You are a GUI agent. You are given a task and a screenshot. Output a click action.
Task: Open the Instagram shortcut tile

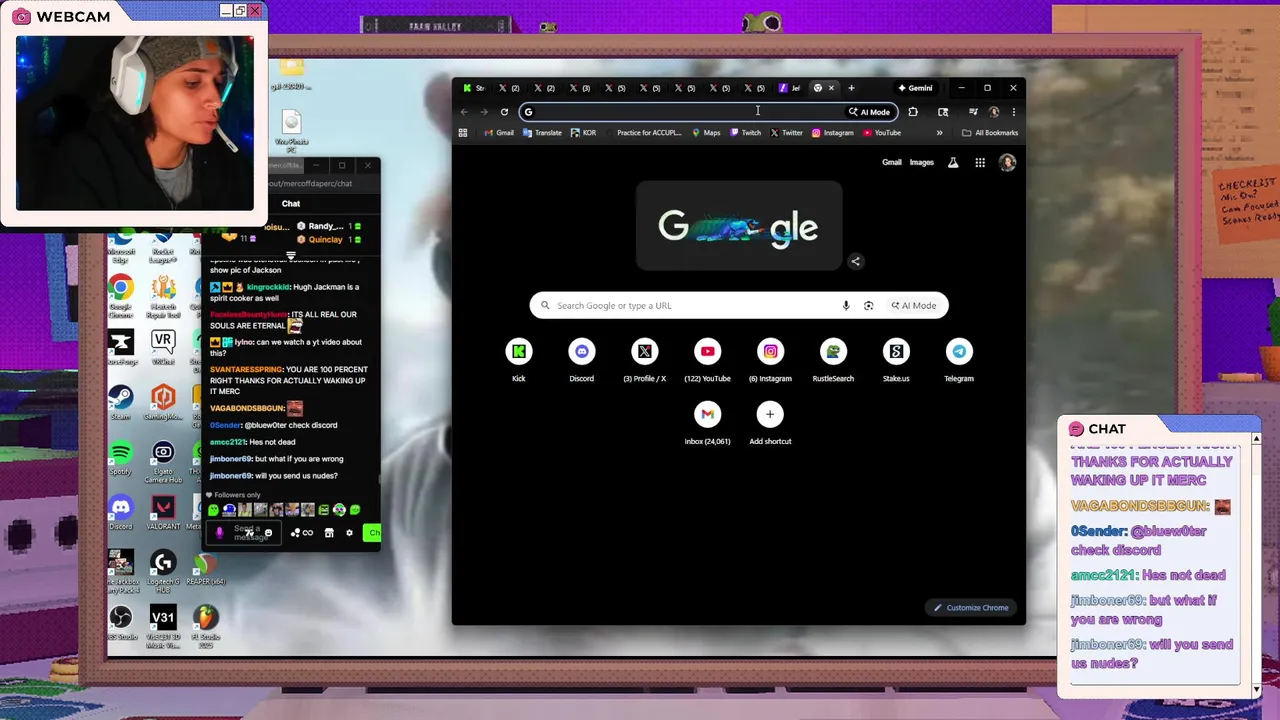[770, 360]
